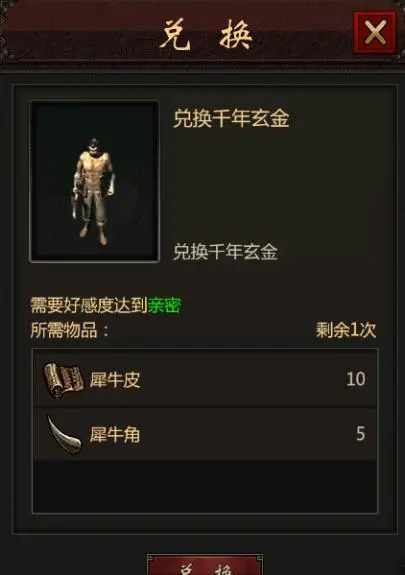Click the NPC character portrait
The height and width of the screenshot is (575, 405).
(94, 181)
